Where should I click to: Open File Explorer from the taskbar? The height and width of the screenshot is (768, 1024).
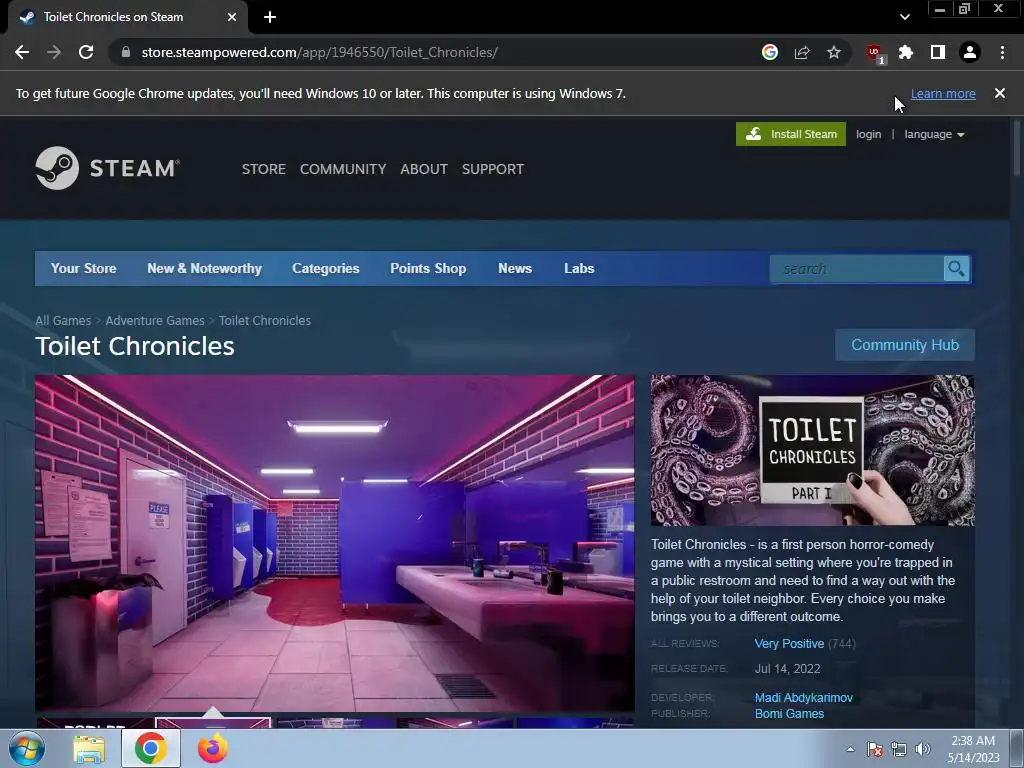pos(89,749)
